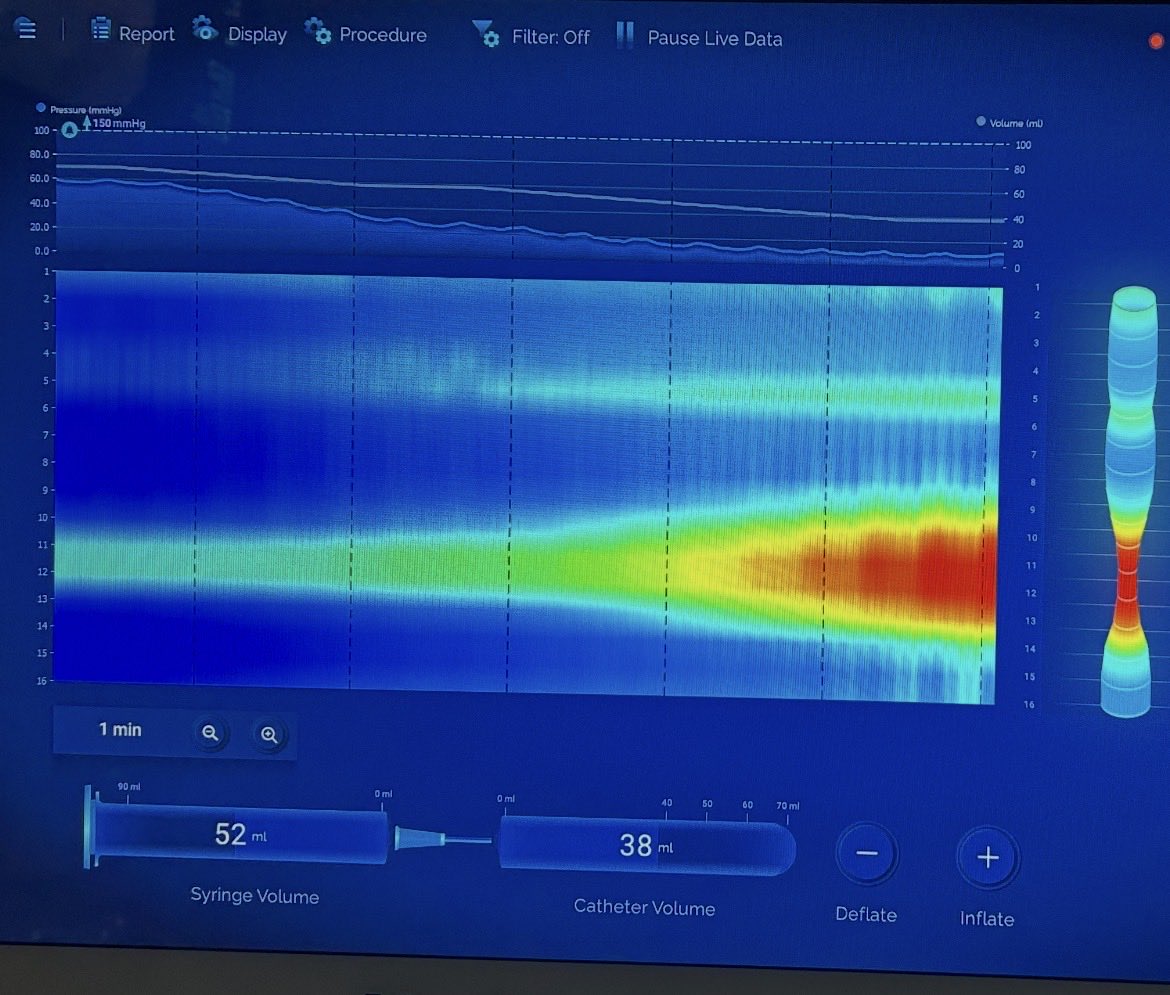
Task: Click the Catheter Volume label
Action: click(644, 907)
